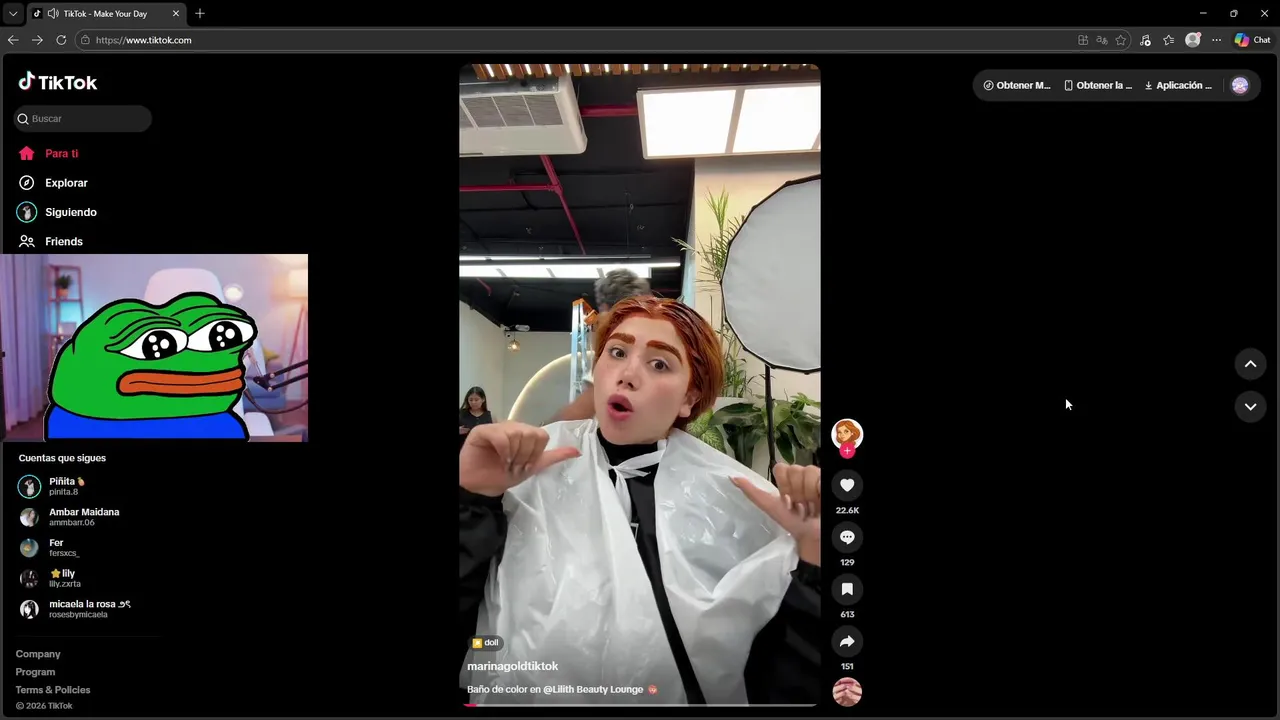Open the tab list dropdown
This screenshot has width=1280, height=720.
(x=13, y=14)
